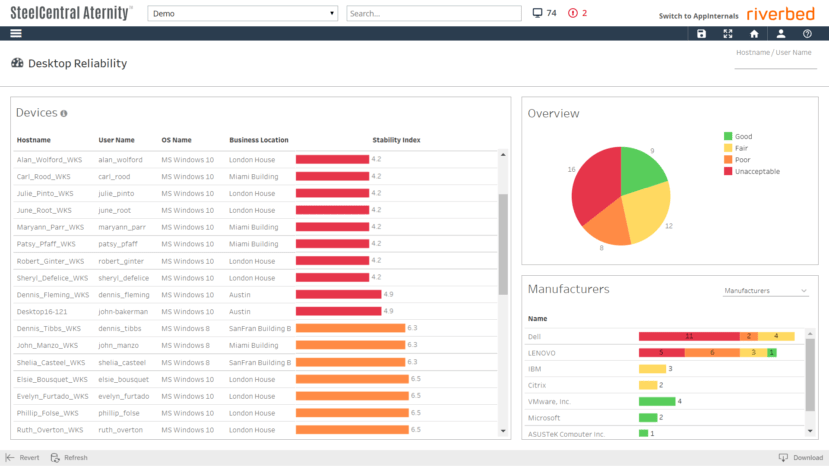Click Ruth_Overton_WKS hostname
This screenshot has width=829, height=466.
pyautogui.click(x=50, y=430)
